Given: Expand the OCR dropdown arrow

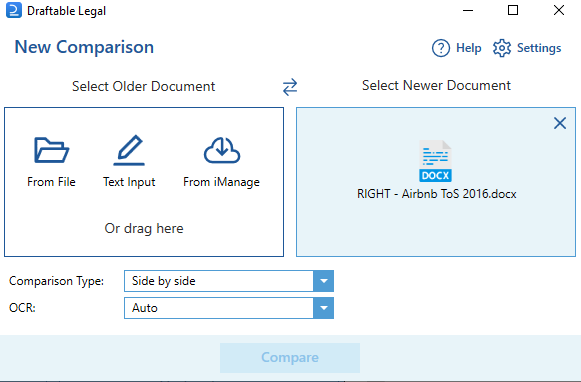Looking at the screenshot, I should point(323,308).
